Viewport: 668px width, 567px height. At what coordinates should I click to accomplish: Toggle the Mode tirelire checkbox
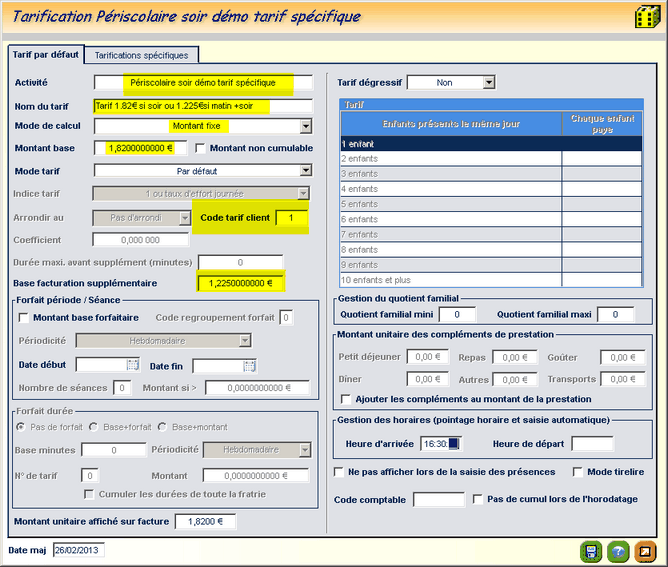tap(578, 472)
